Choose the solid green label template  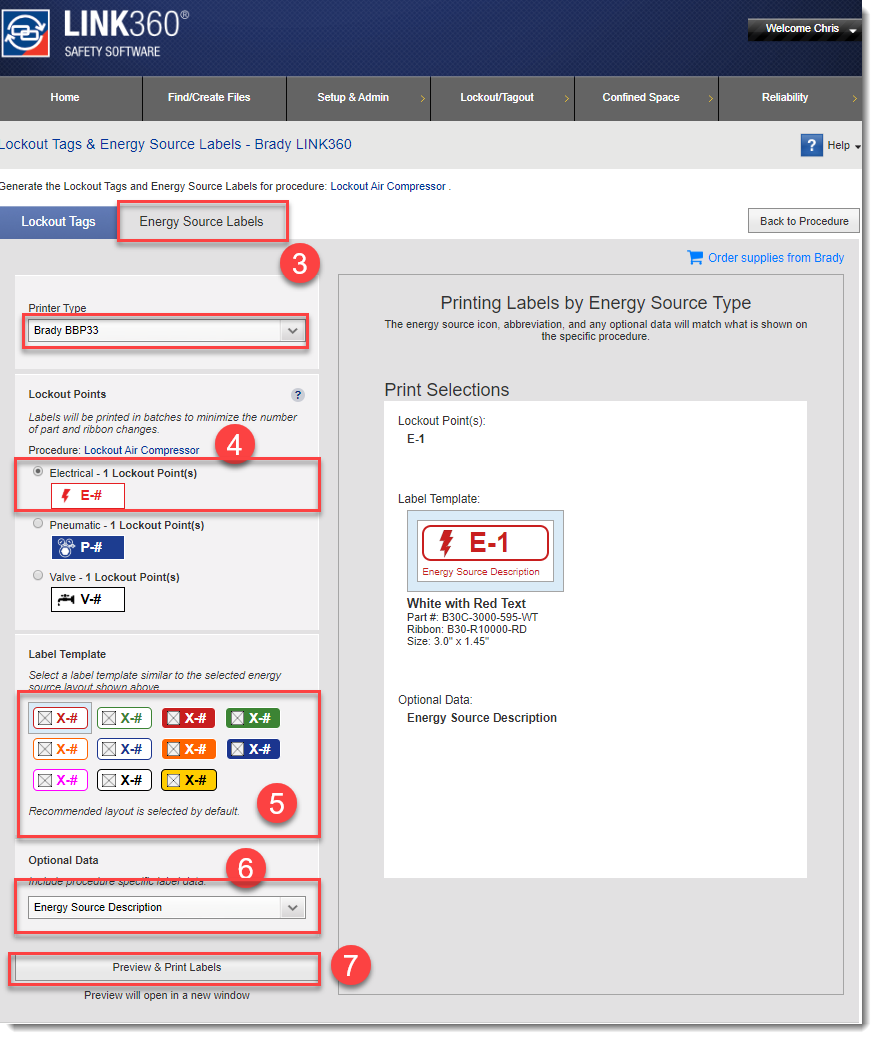pos(253,718)
